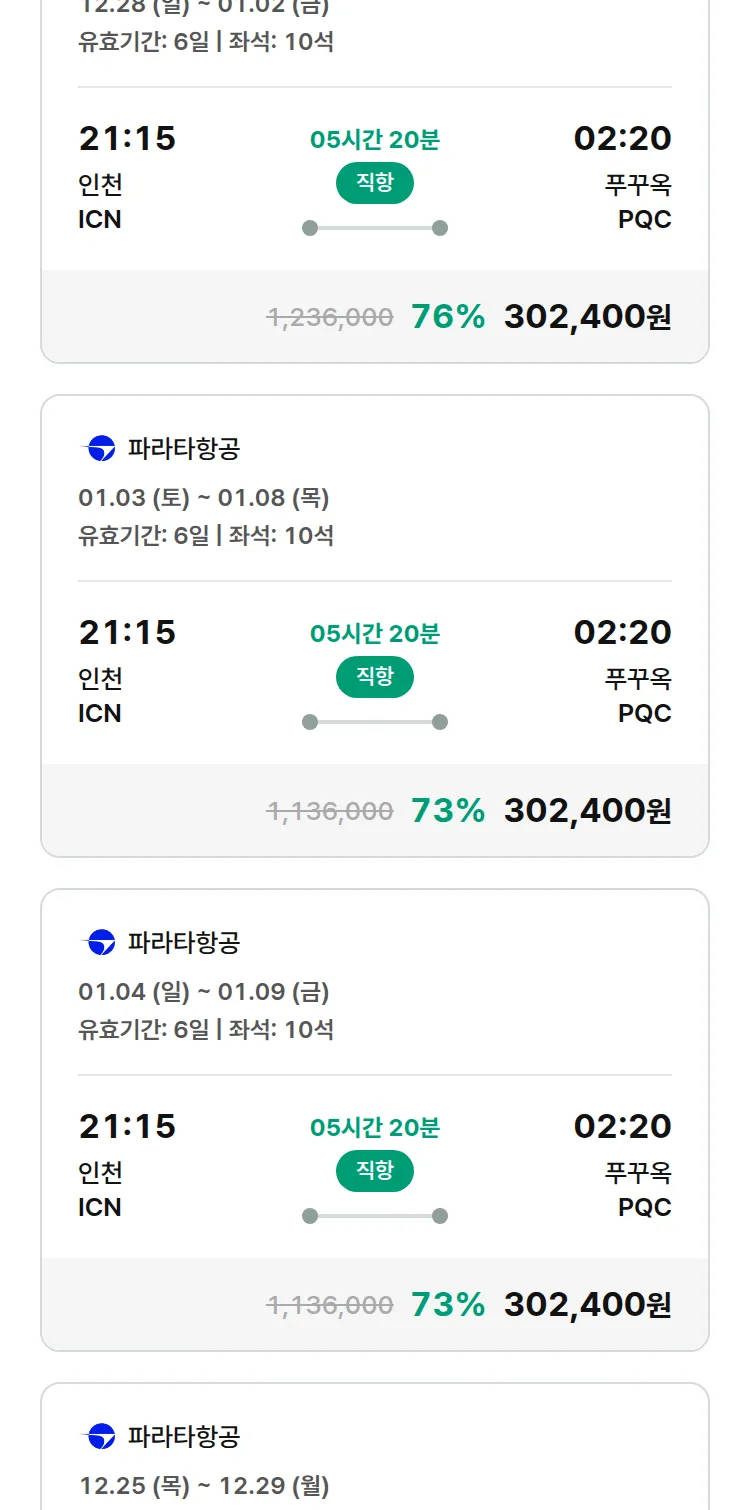Click Parata Air logo in 12.25 flight card

101,1437
